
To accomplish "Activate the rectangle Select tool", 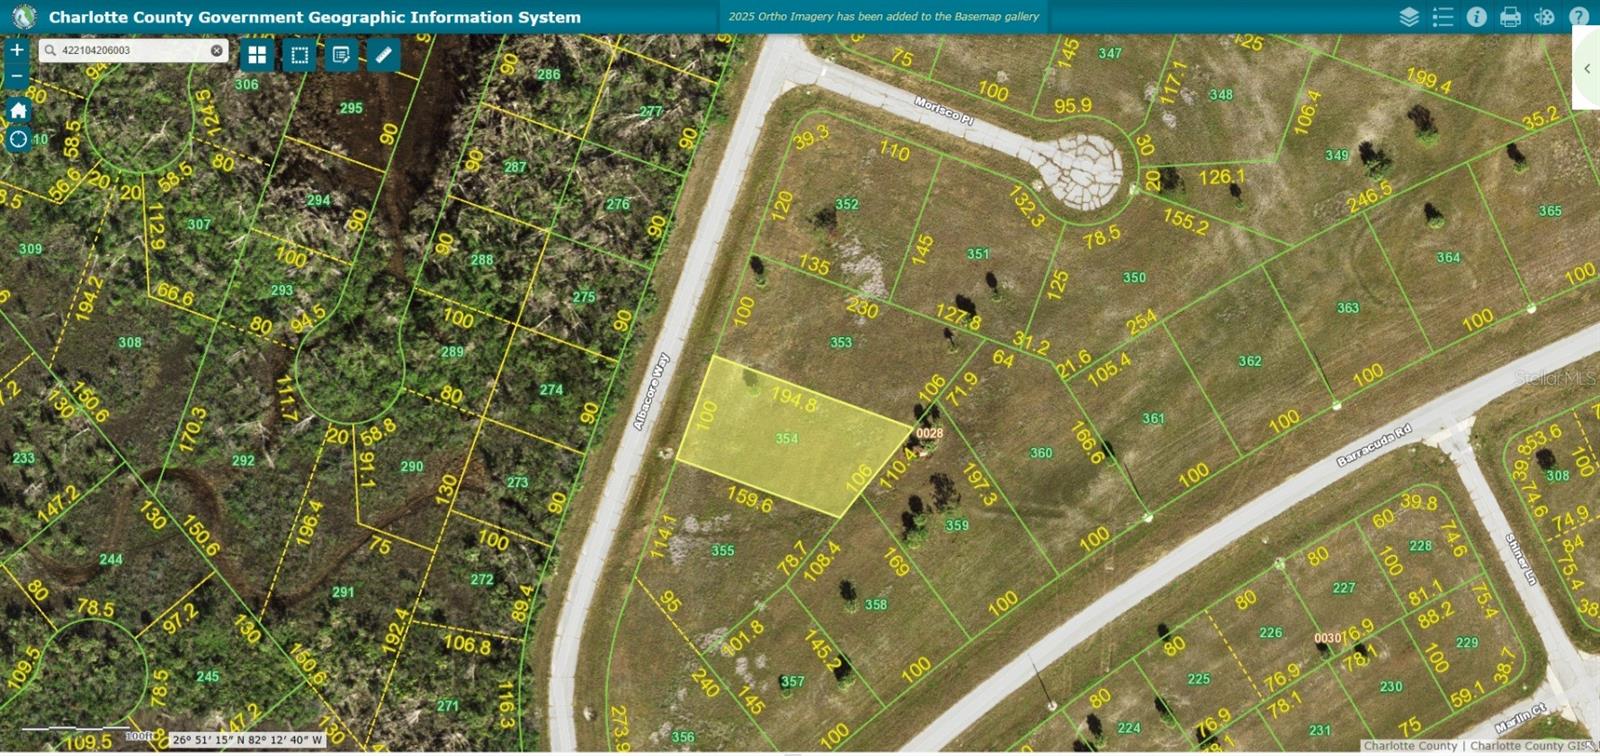I will point(299,55).
